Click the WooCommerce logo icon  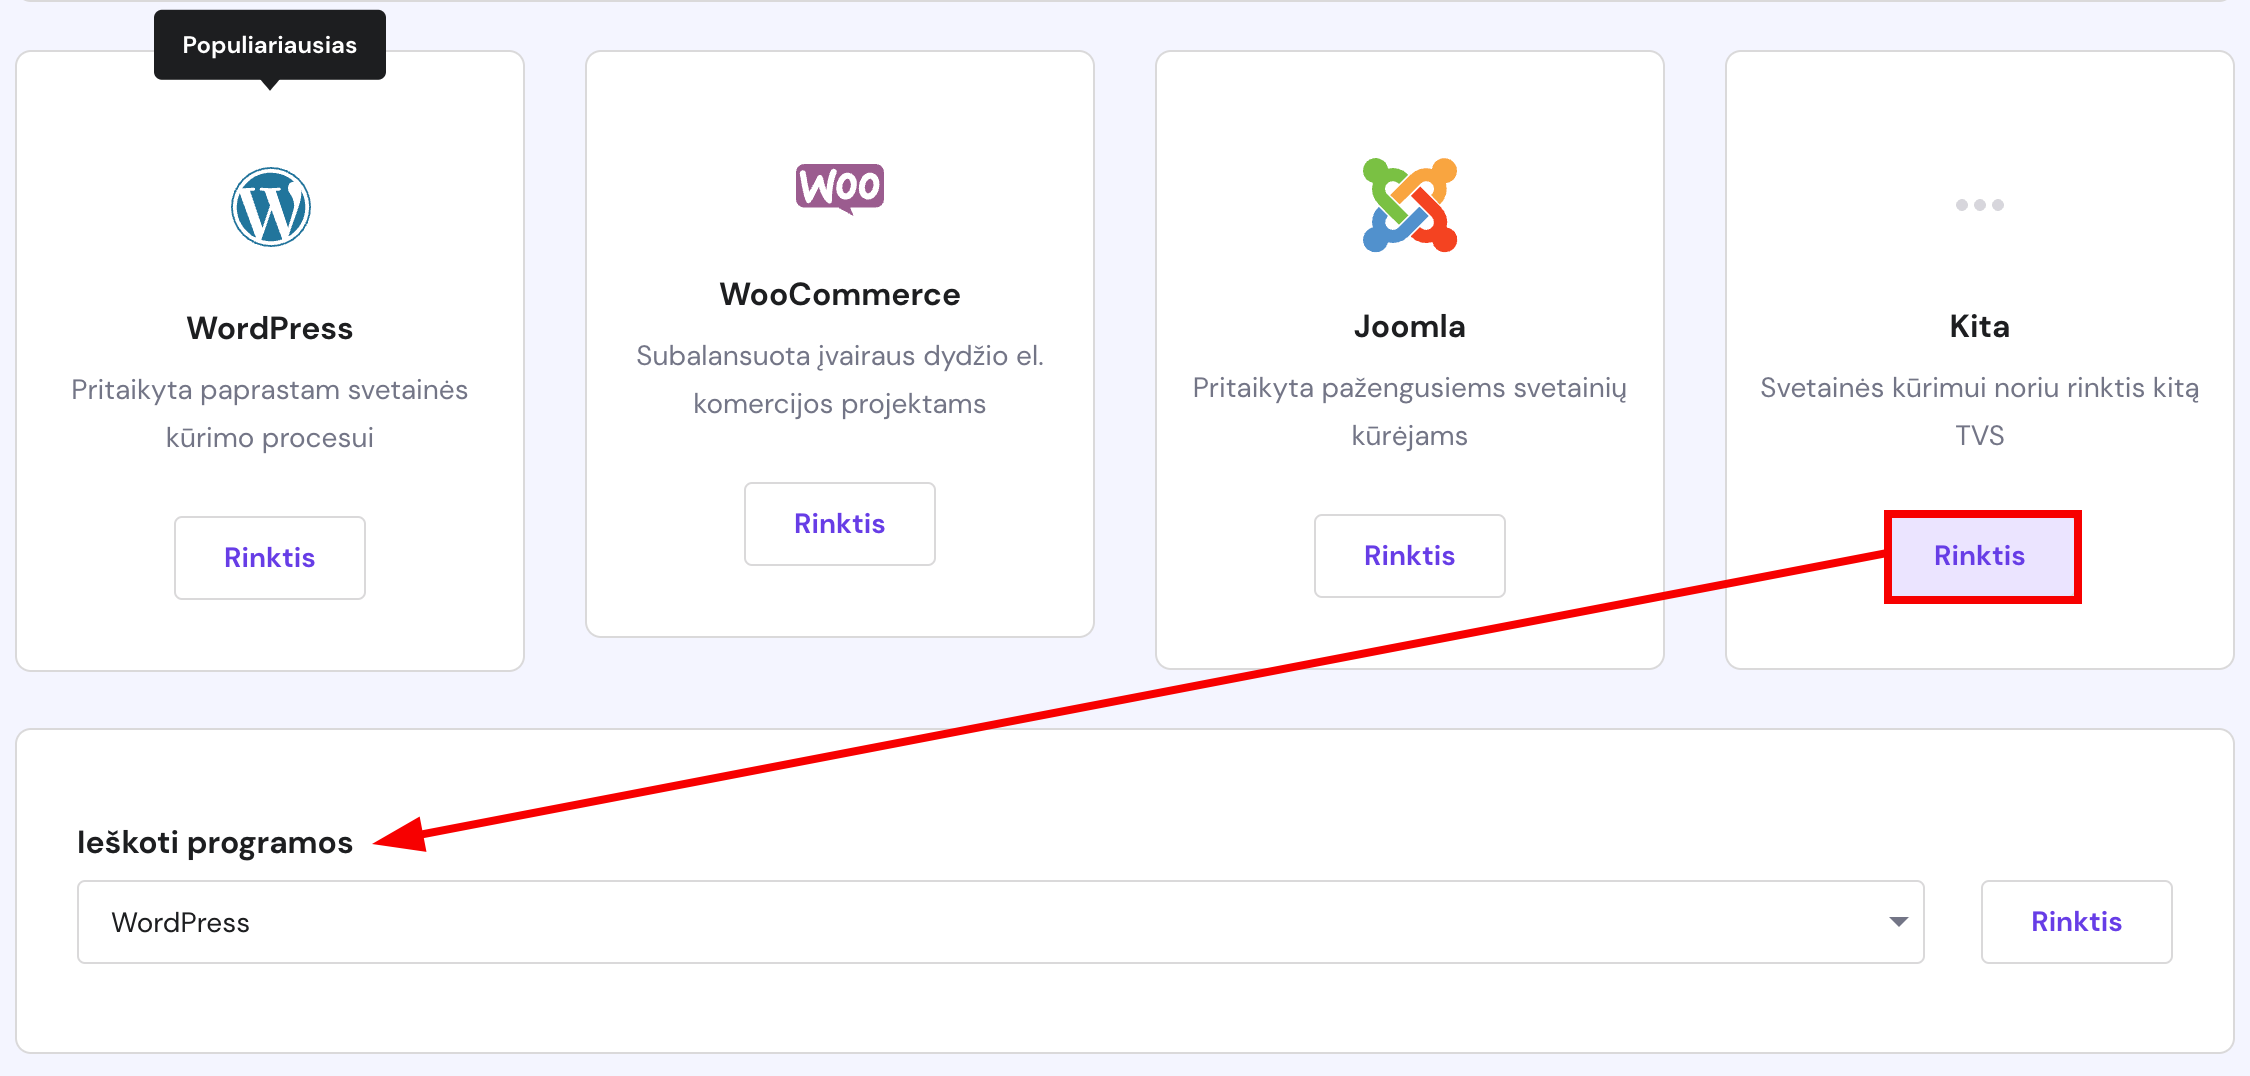(x=840, y=188)
